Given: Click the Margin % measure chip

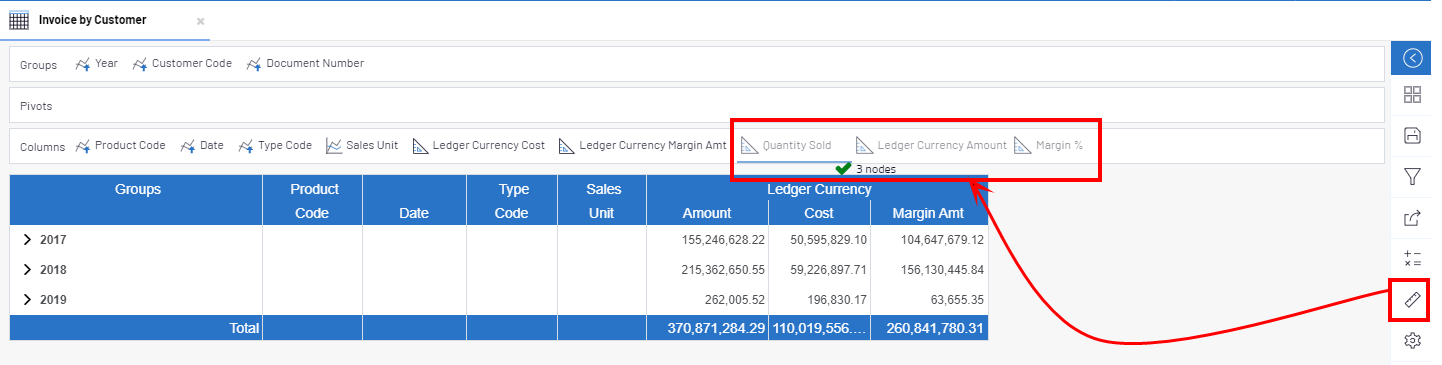Looking at the screenshot, I should [1049, 146].
